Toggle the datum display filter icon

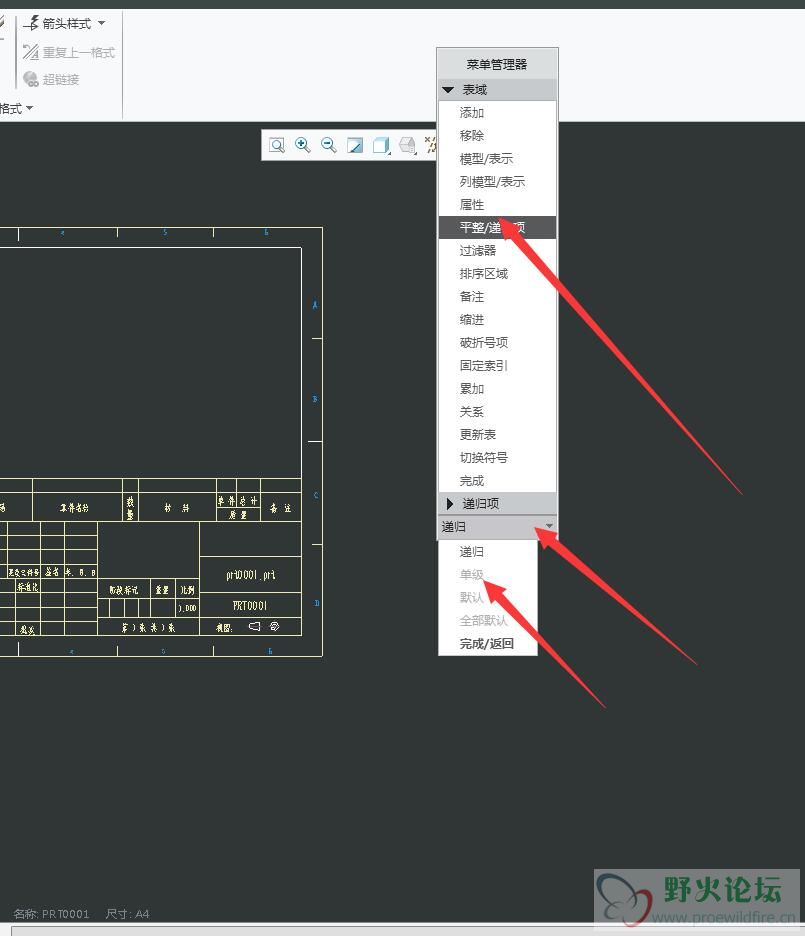pyautogui.click(x=431, y=145)
